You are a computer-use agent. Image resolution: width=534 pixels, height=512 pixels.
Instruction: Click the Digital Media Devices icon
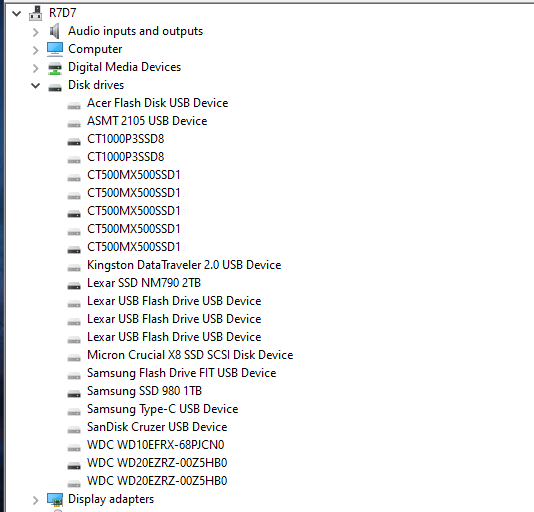click(x=55, y=68)
